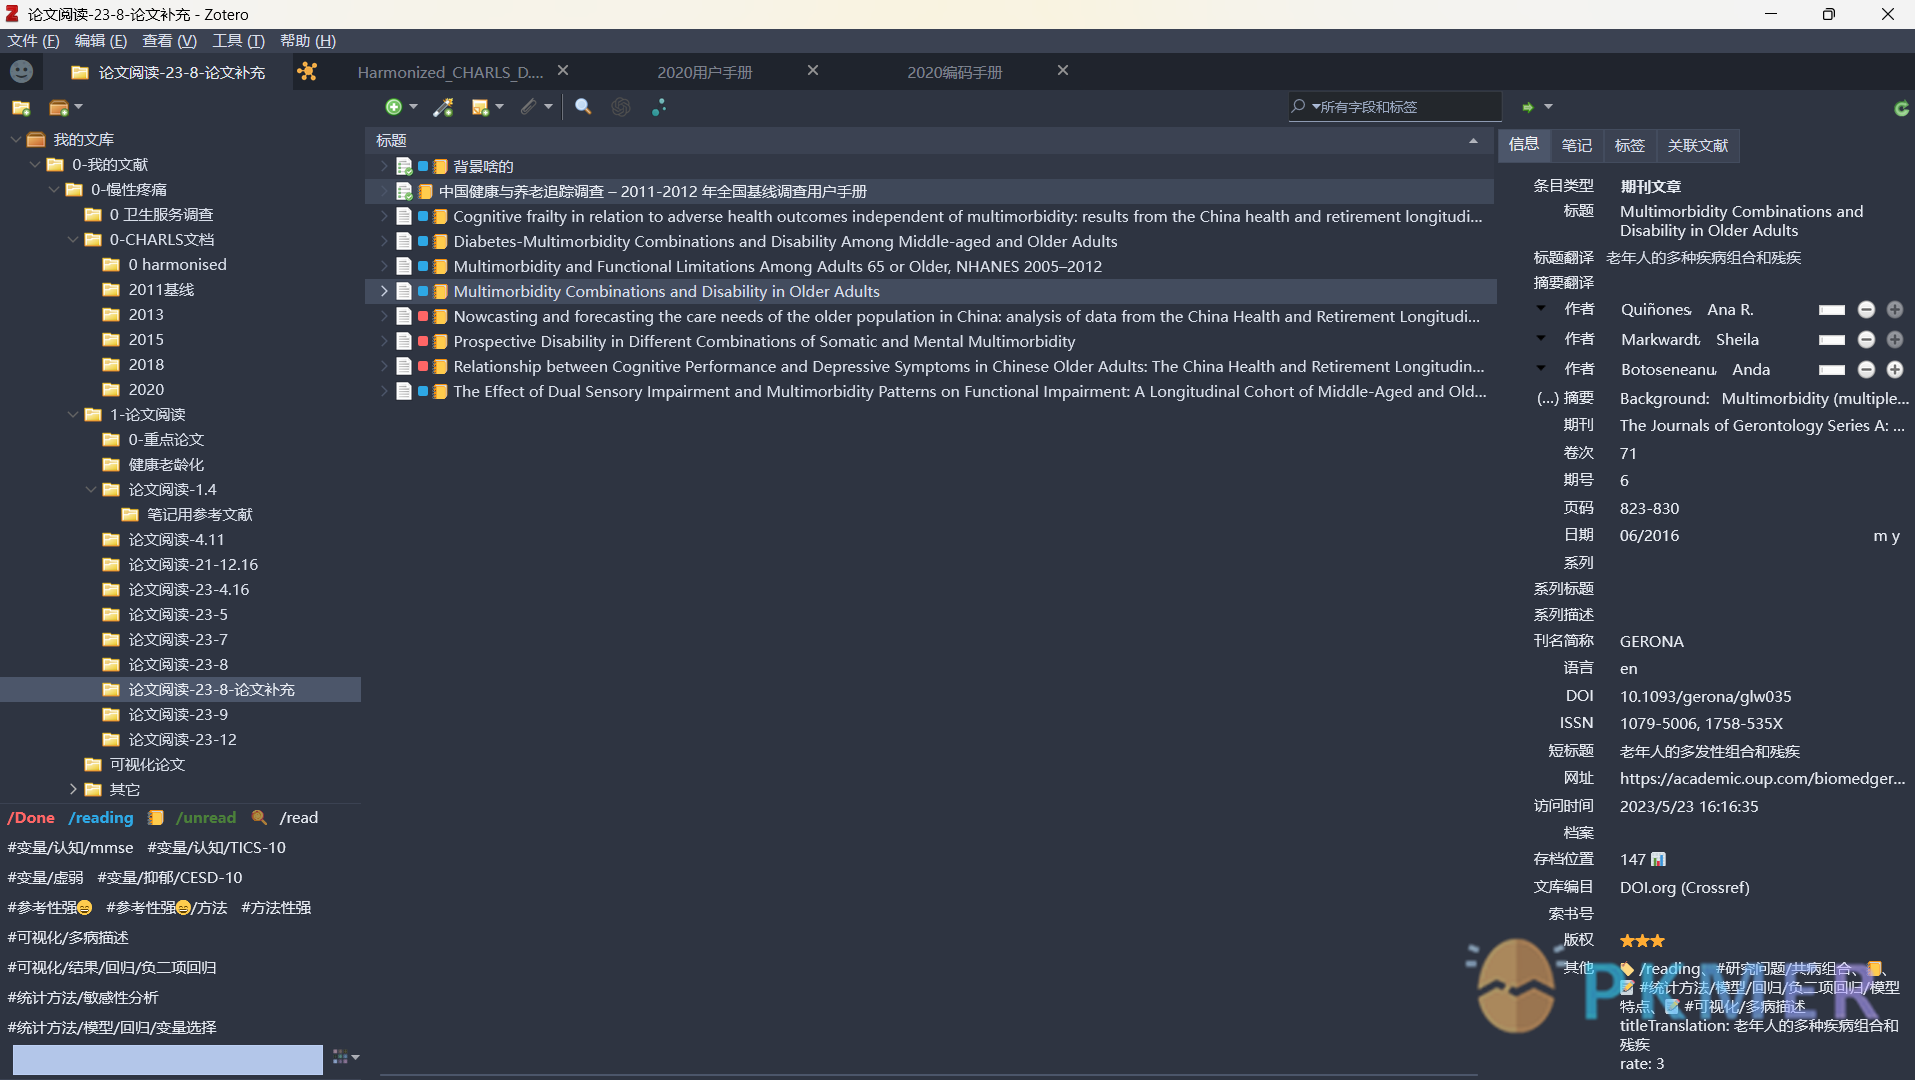Filter by the #变量/认知/mmse tag

point(70,848)
